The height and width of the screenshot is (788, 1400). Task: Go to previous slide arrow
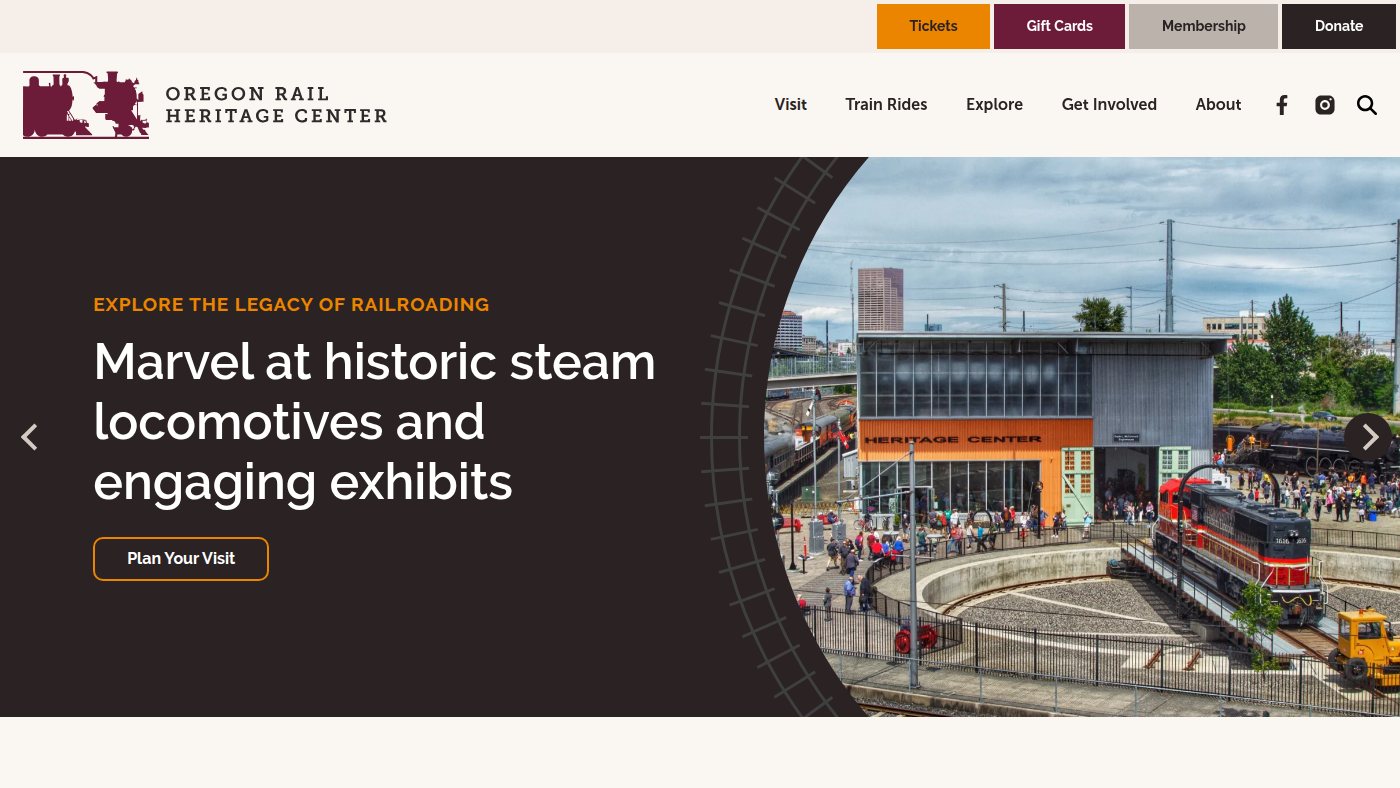click(x=30, y=437)
